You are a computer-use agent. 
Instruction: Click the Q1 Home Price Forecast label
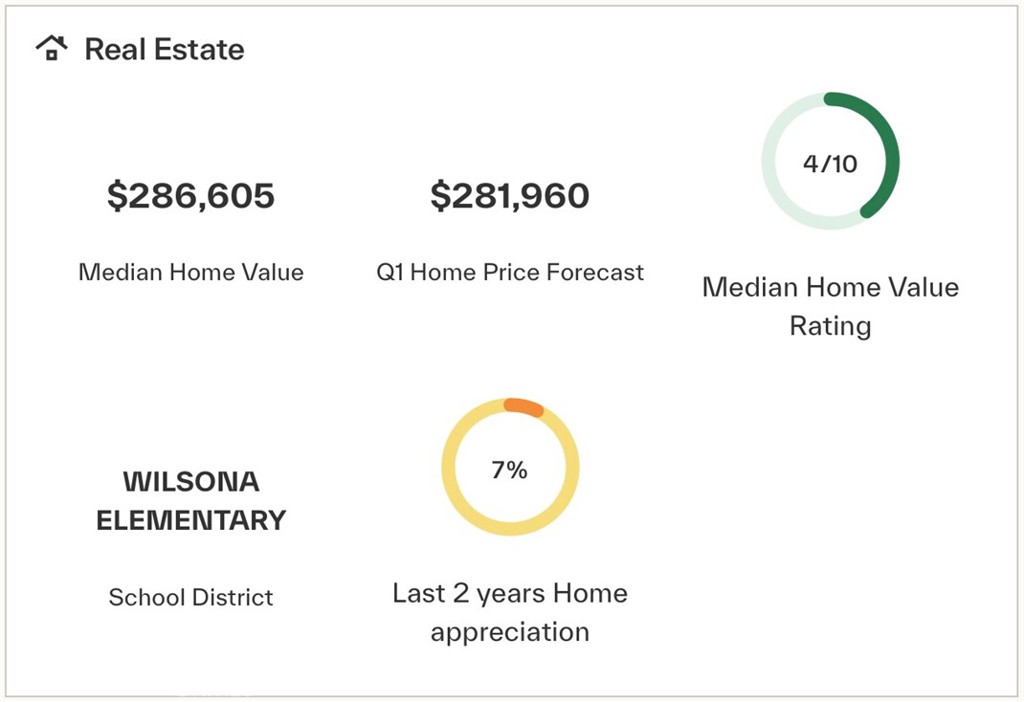pyautogui.click(x=510, y=272)
